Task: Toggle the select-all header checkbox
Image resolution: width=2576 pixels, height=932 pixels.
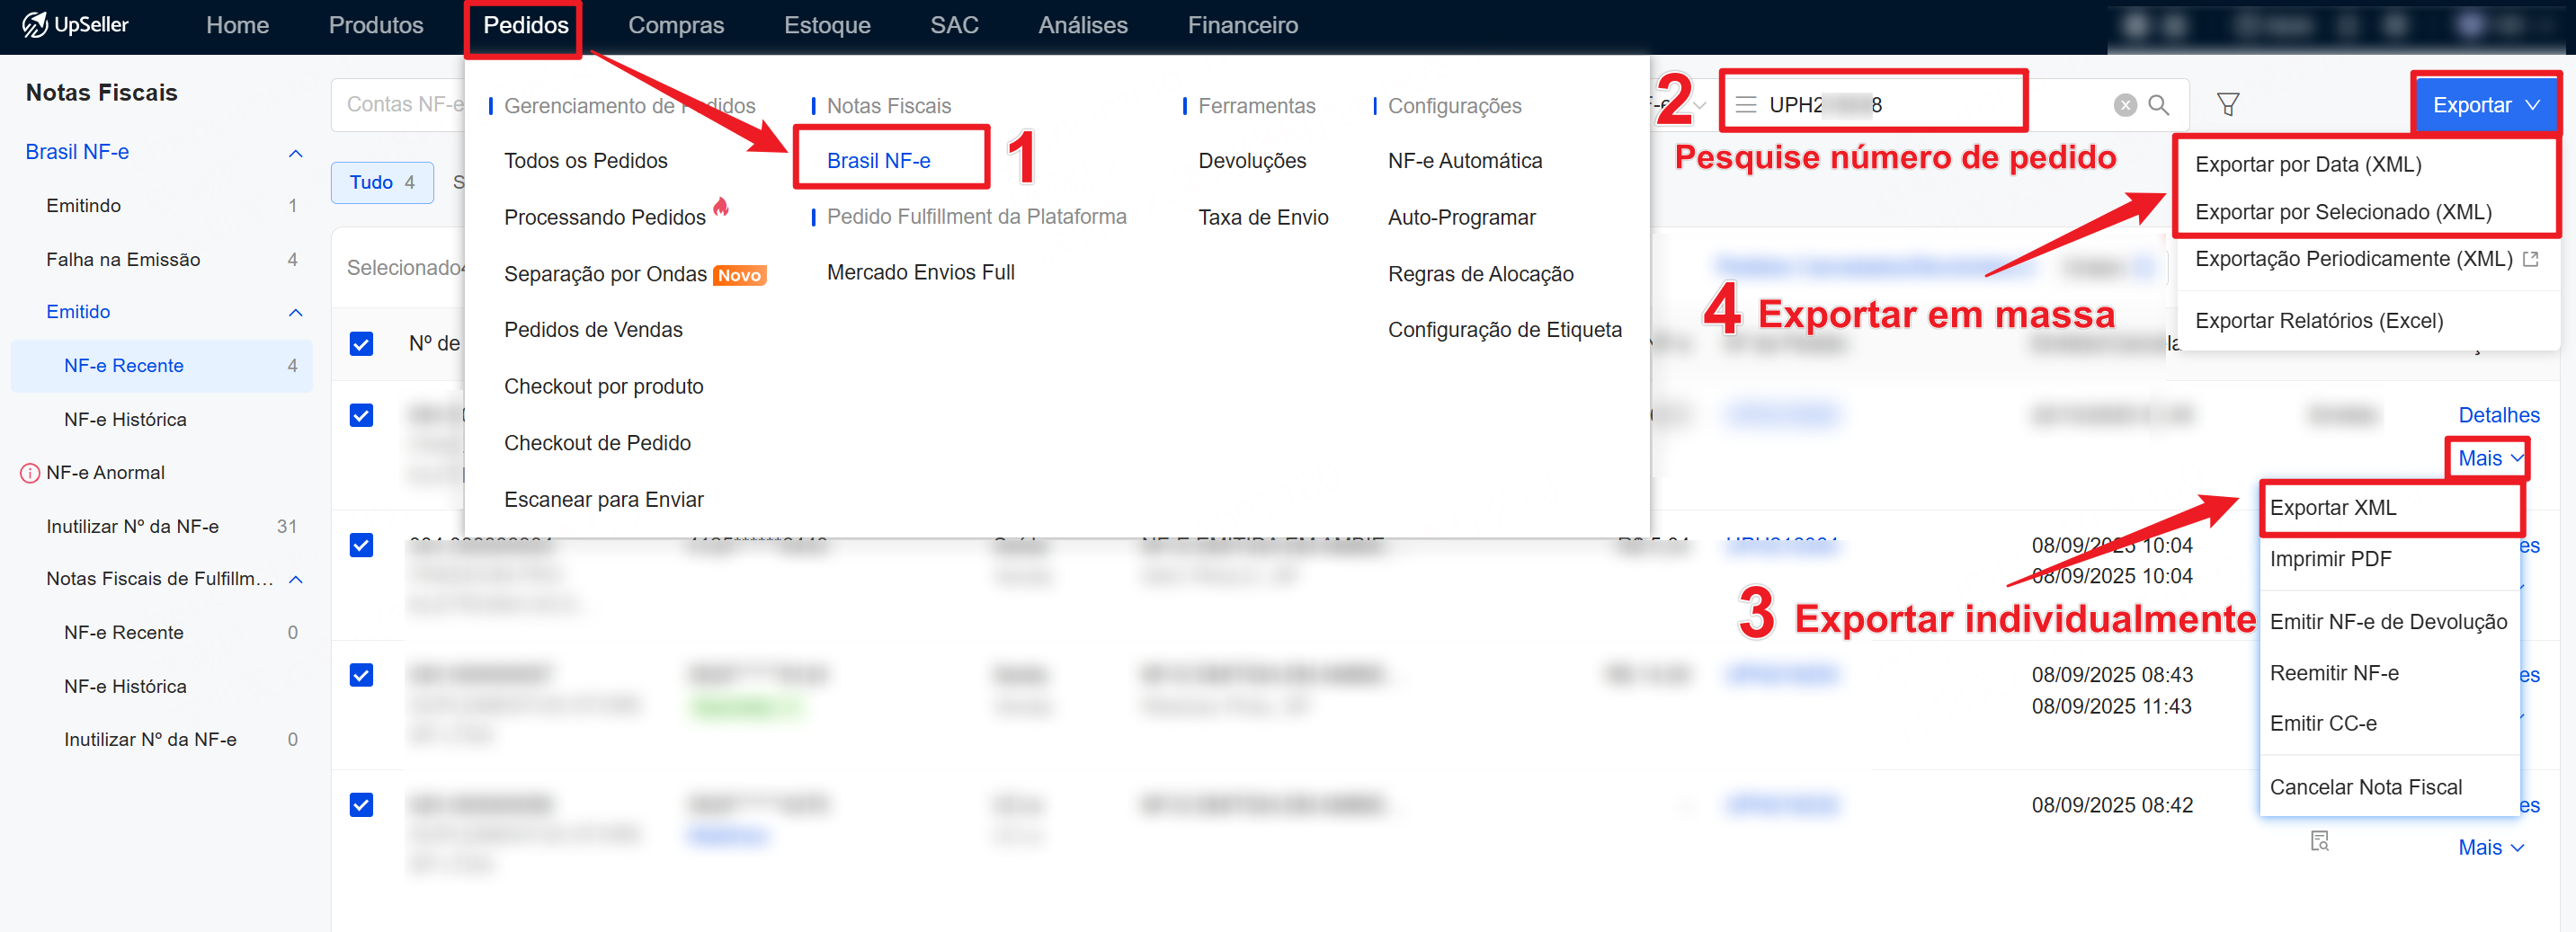Action: point(361,344)
